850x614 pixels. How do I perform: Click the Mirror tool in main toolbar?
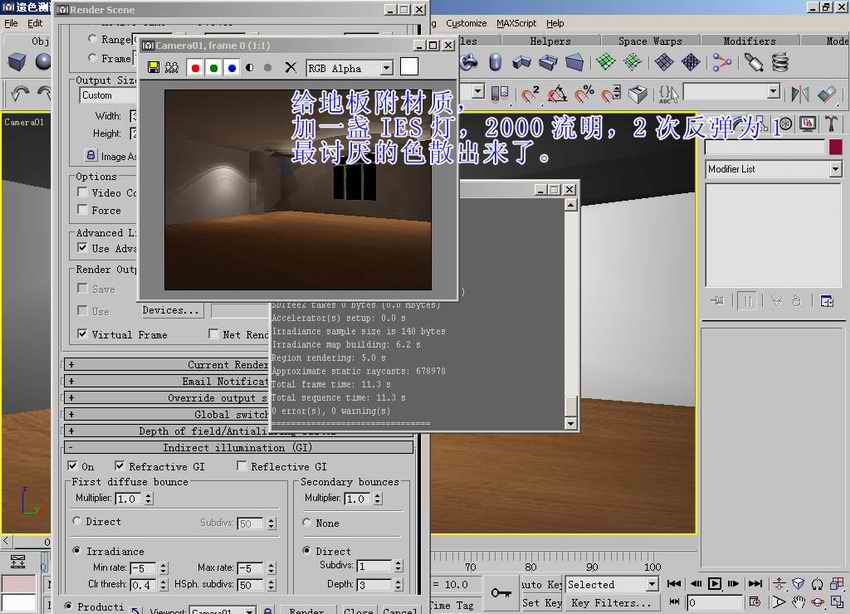[x=799, y=93]
